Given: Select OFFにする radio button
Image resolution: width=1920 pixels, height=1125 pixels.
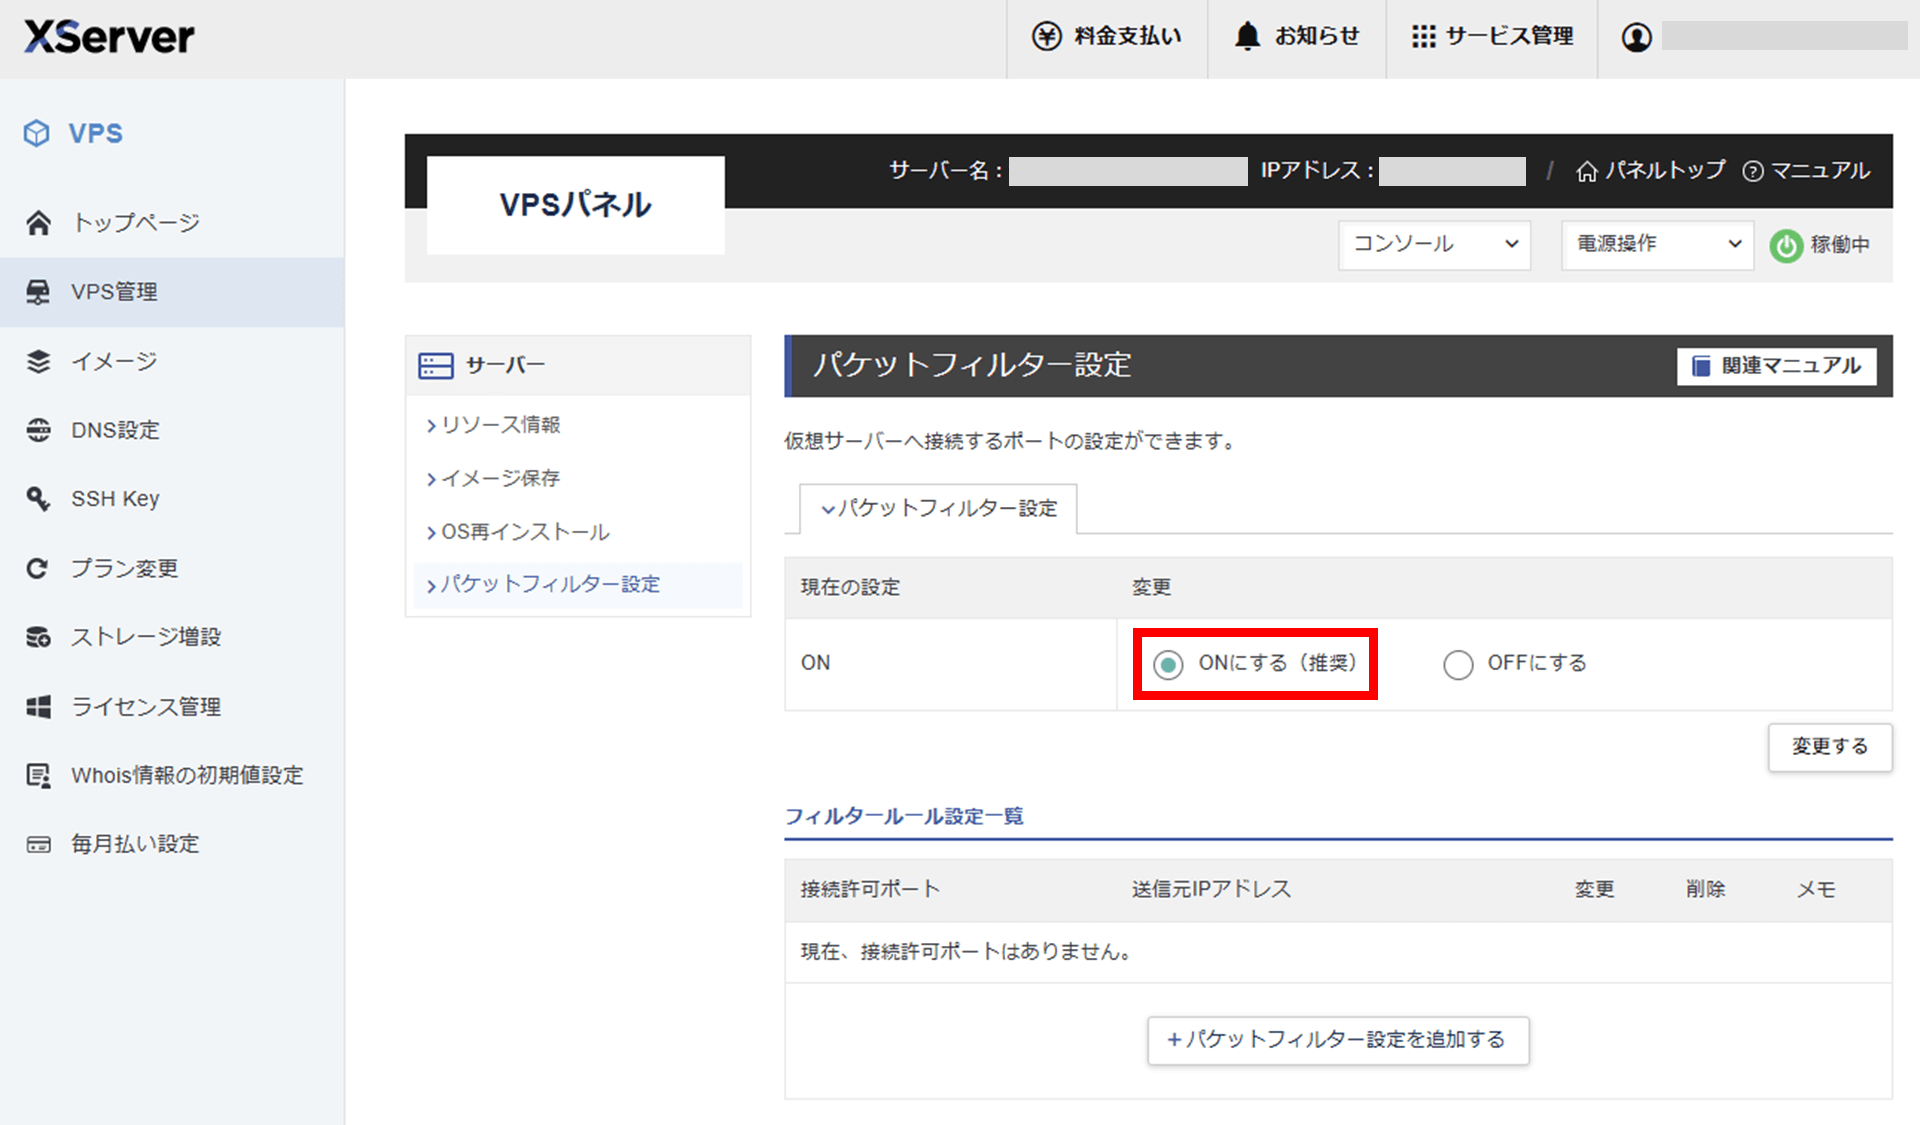Looking at the screenshot, I should (1458, 664).
